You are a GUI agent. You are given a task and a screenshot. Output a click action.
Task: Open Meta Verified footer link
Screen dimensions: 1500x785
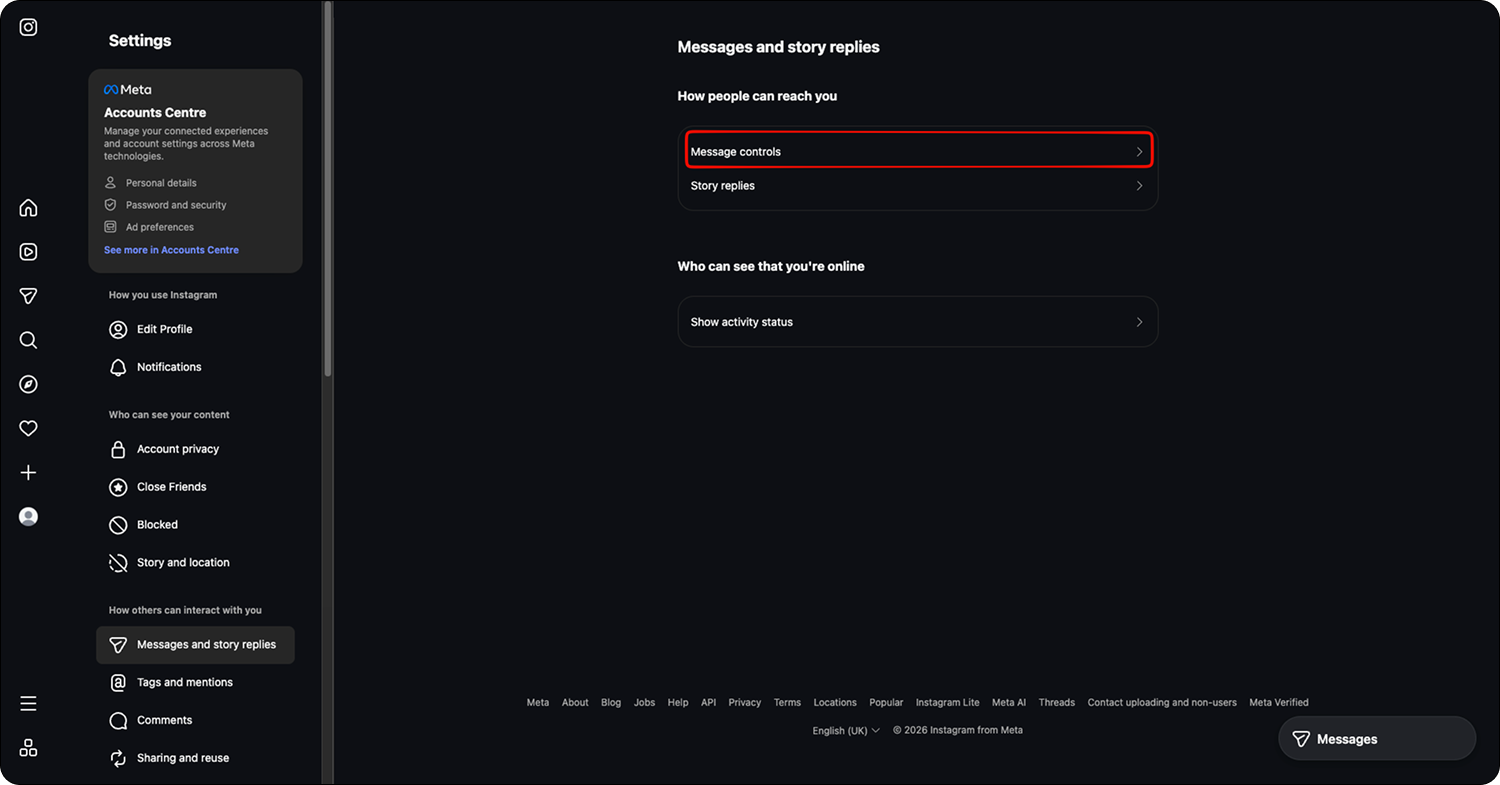point(1279,702)
